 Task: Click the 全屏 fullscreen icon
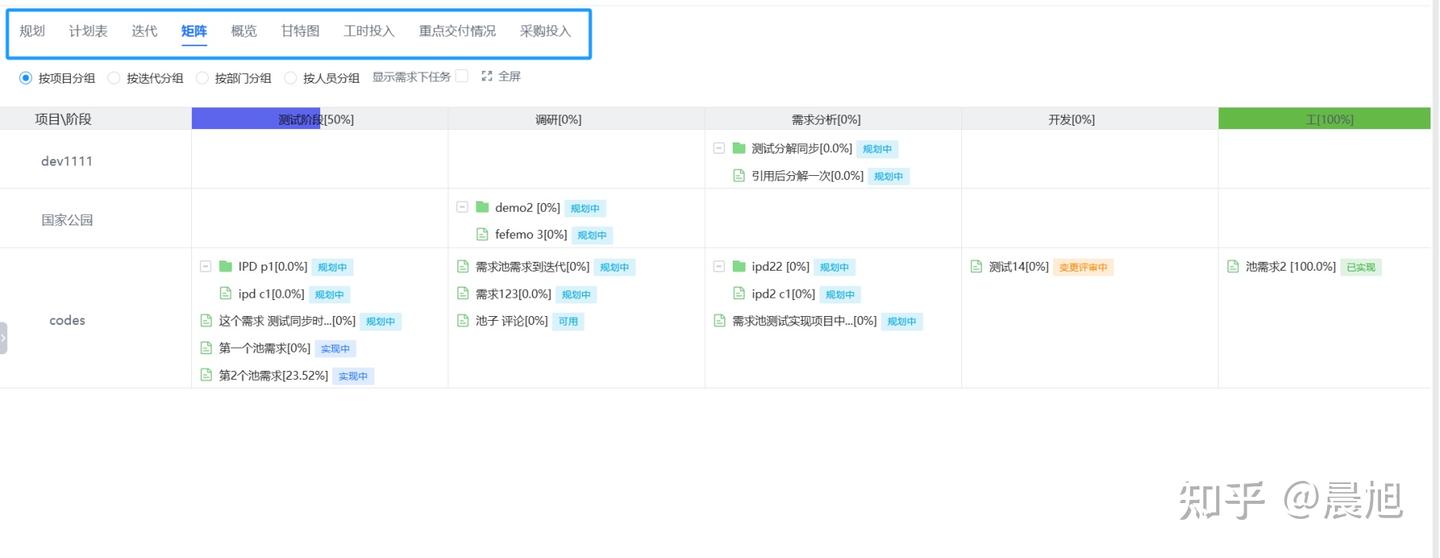[x=487, y=76]
